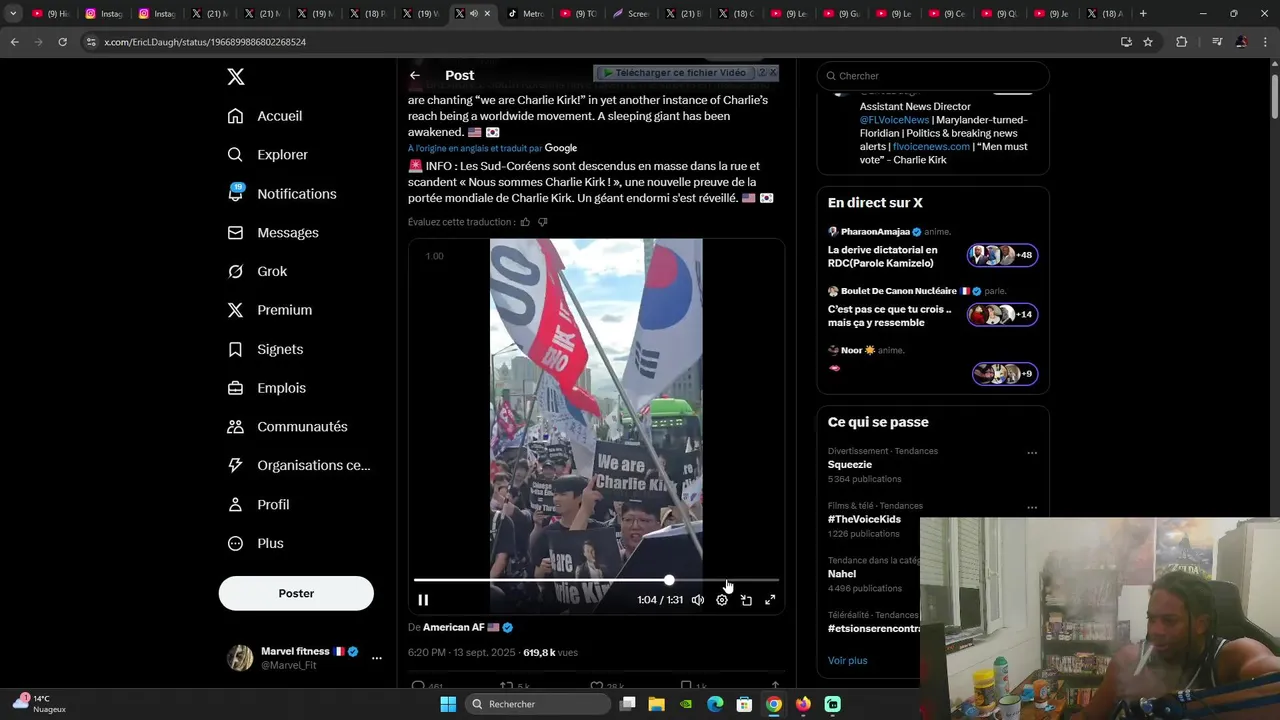Click the taskbar Rechercher search box
This screenshot has width=1280, height=720.
tap(539, 704)
